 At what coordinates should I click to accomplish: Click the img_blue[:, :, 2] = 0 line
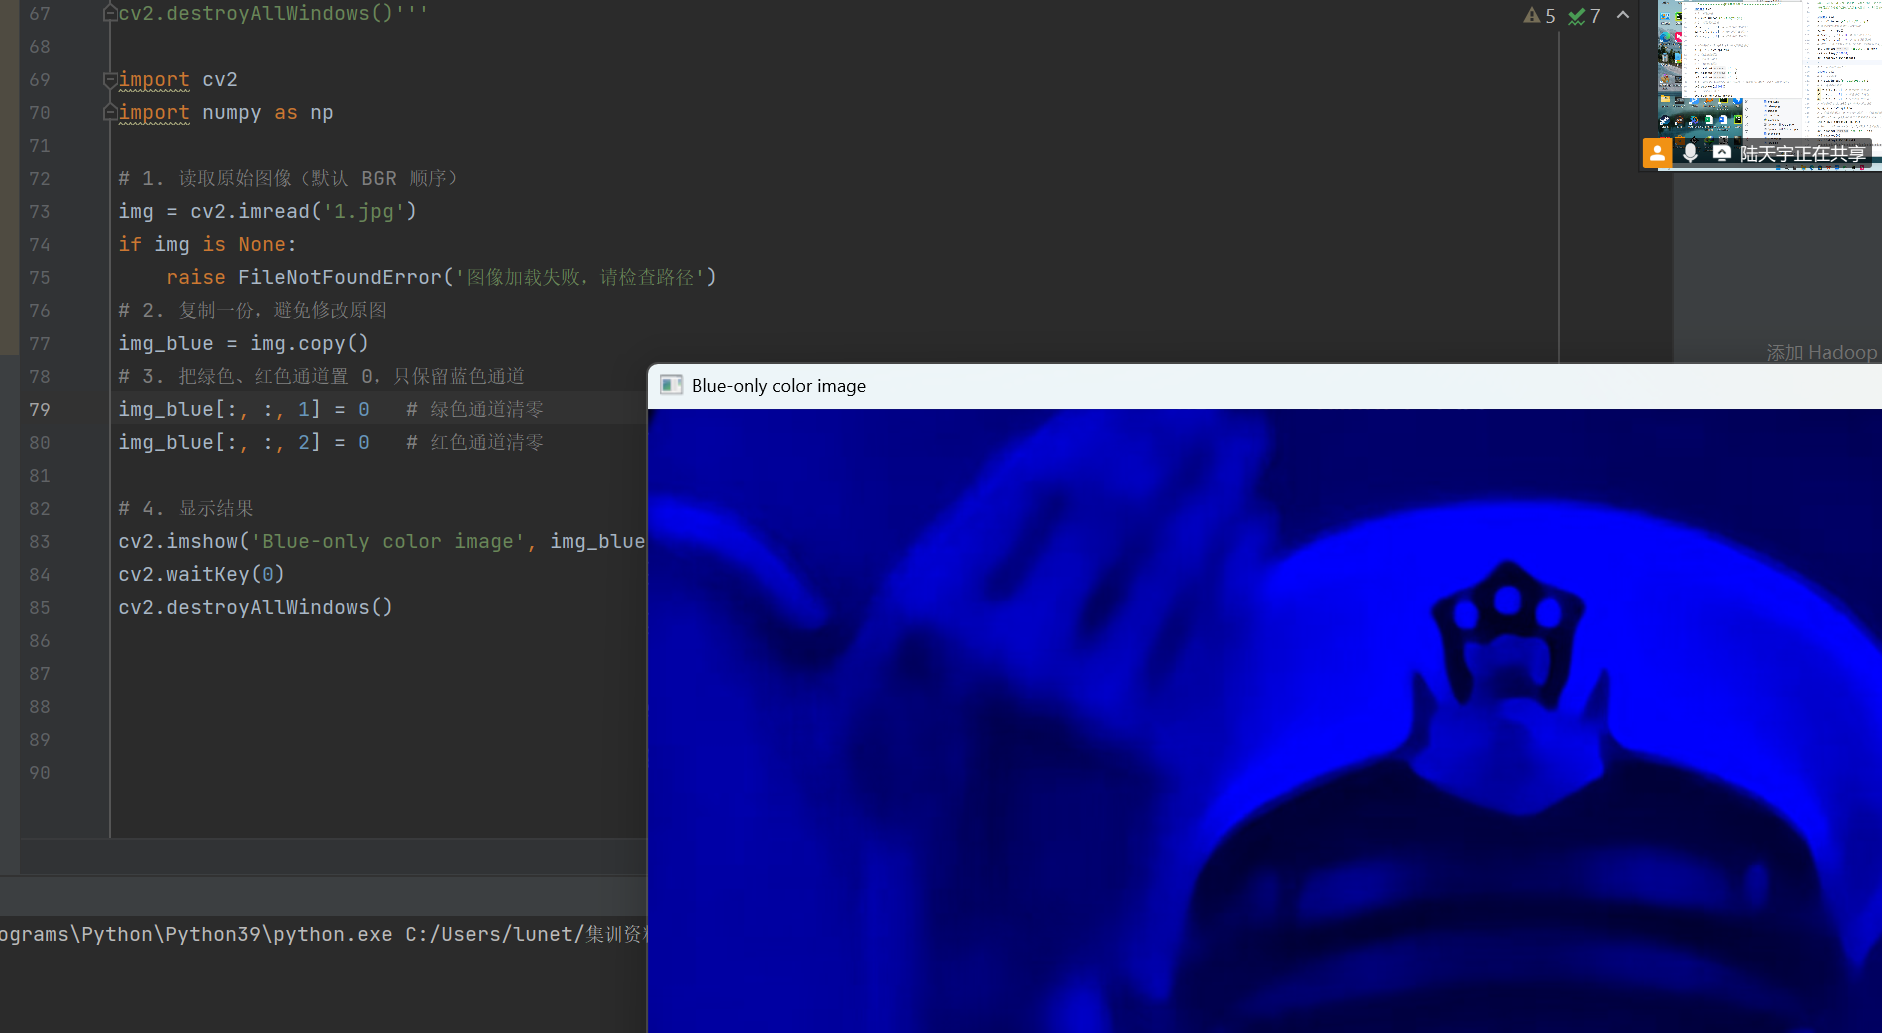(x=244, y=442)
